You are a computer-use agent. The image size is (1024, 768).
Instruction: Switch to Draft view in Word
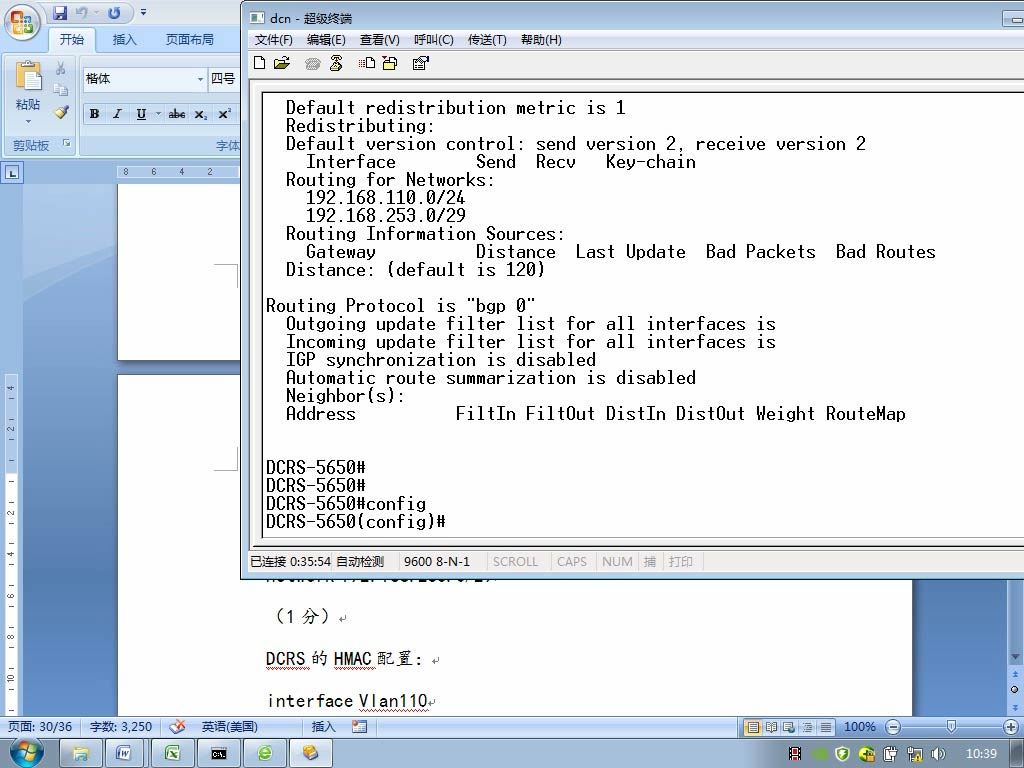coord(826,727)
